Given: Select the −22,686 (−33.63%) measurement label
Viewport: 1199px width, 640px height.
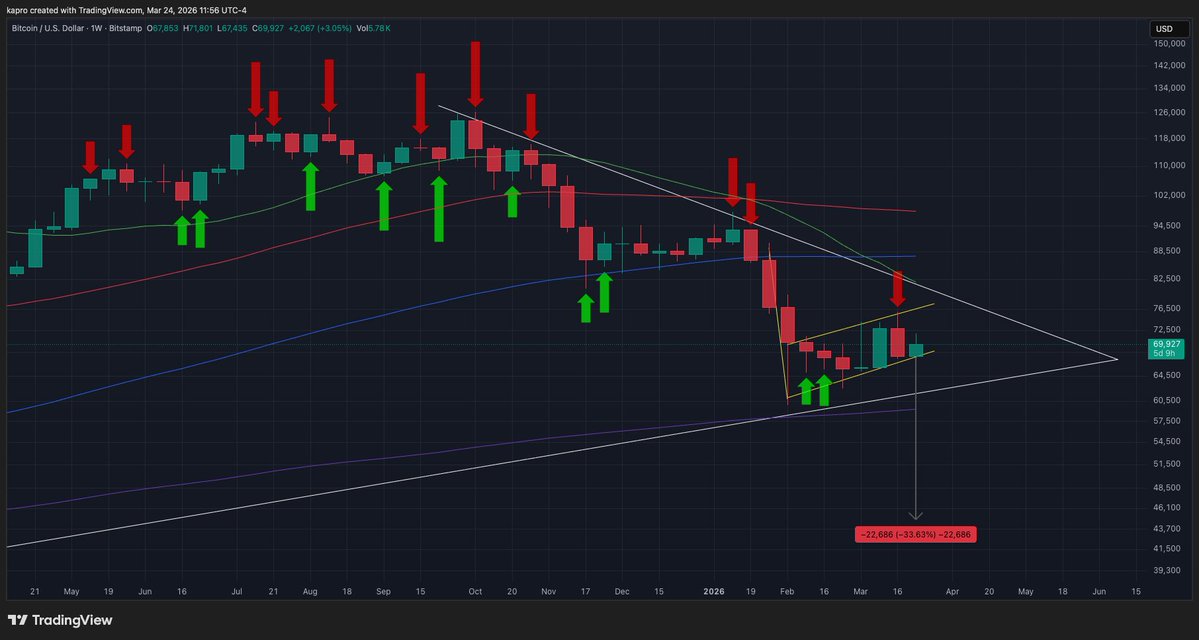Looking at the screenshot, I should pyautogui.click(x=915, y=534).
